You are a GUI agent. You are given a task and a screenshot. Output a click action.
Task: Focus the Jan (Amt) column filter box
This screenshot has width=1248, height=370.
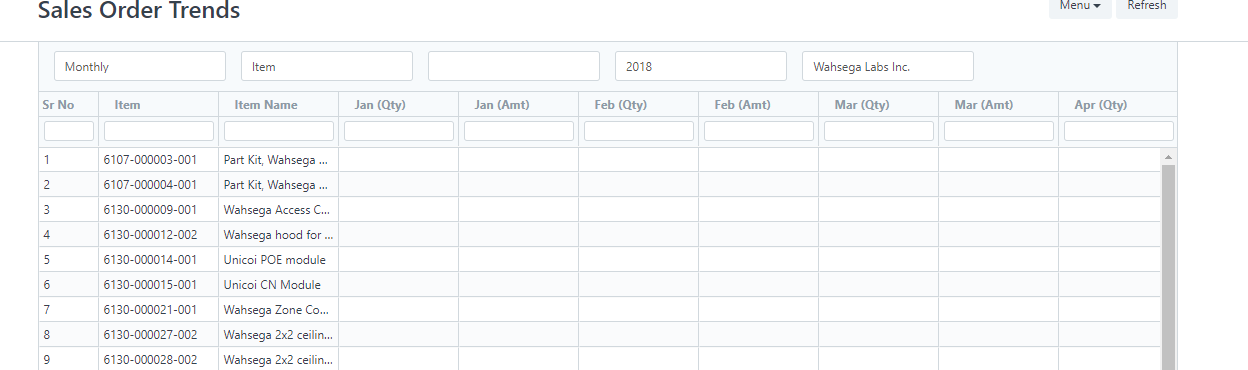[519, 131]
